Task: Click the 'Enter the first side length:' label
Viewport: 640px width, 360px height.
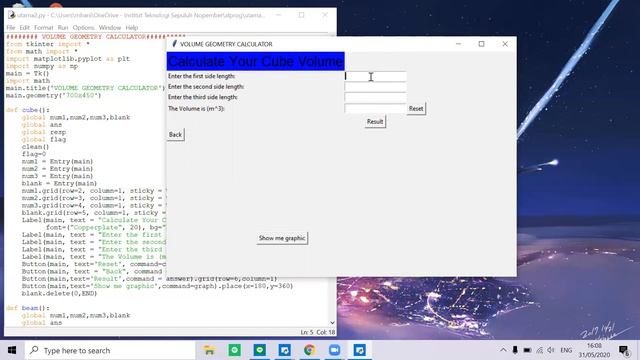Action: [x=201, y=76]
